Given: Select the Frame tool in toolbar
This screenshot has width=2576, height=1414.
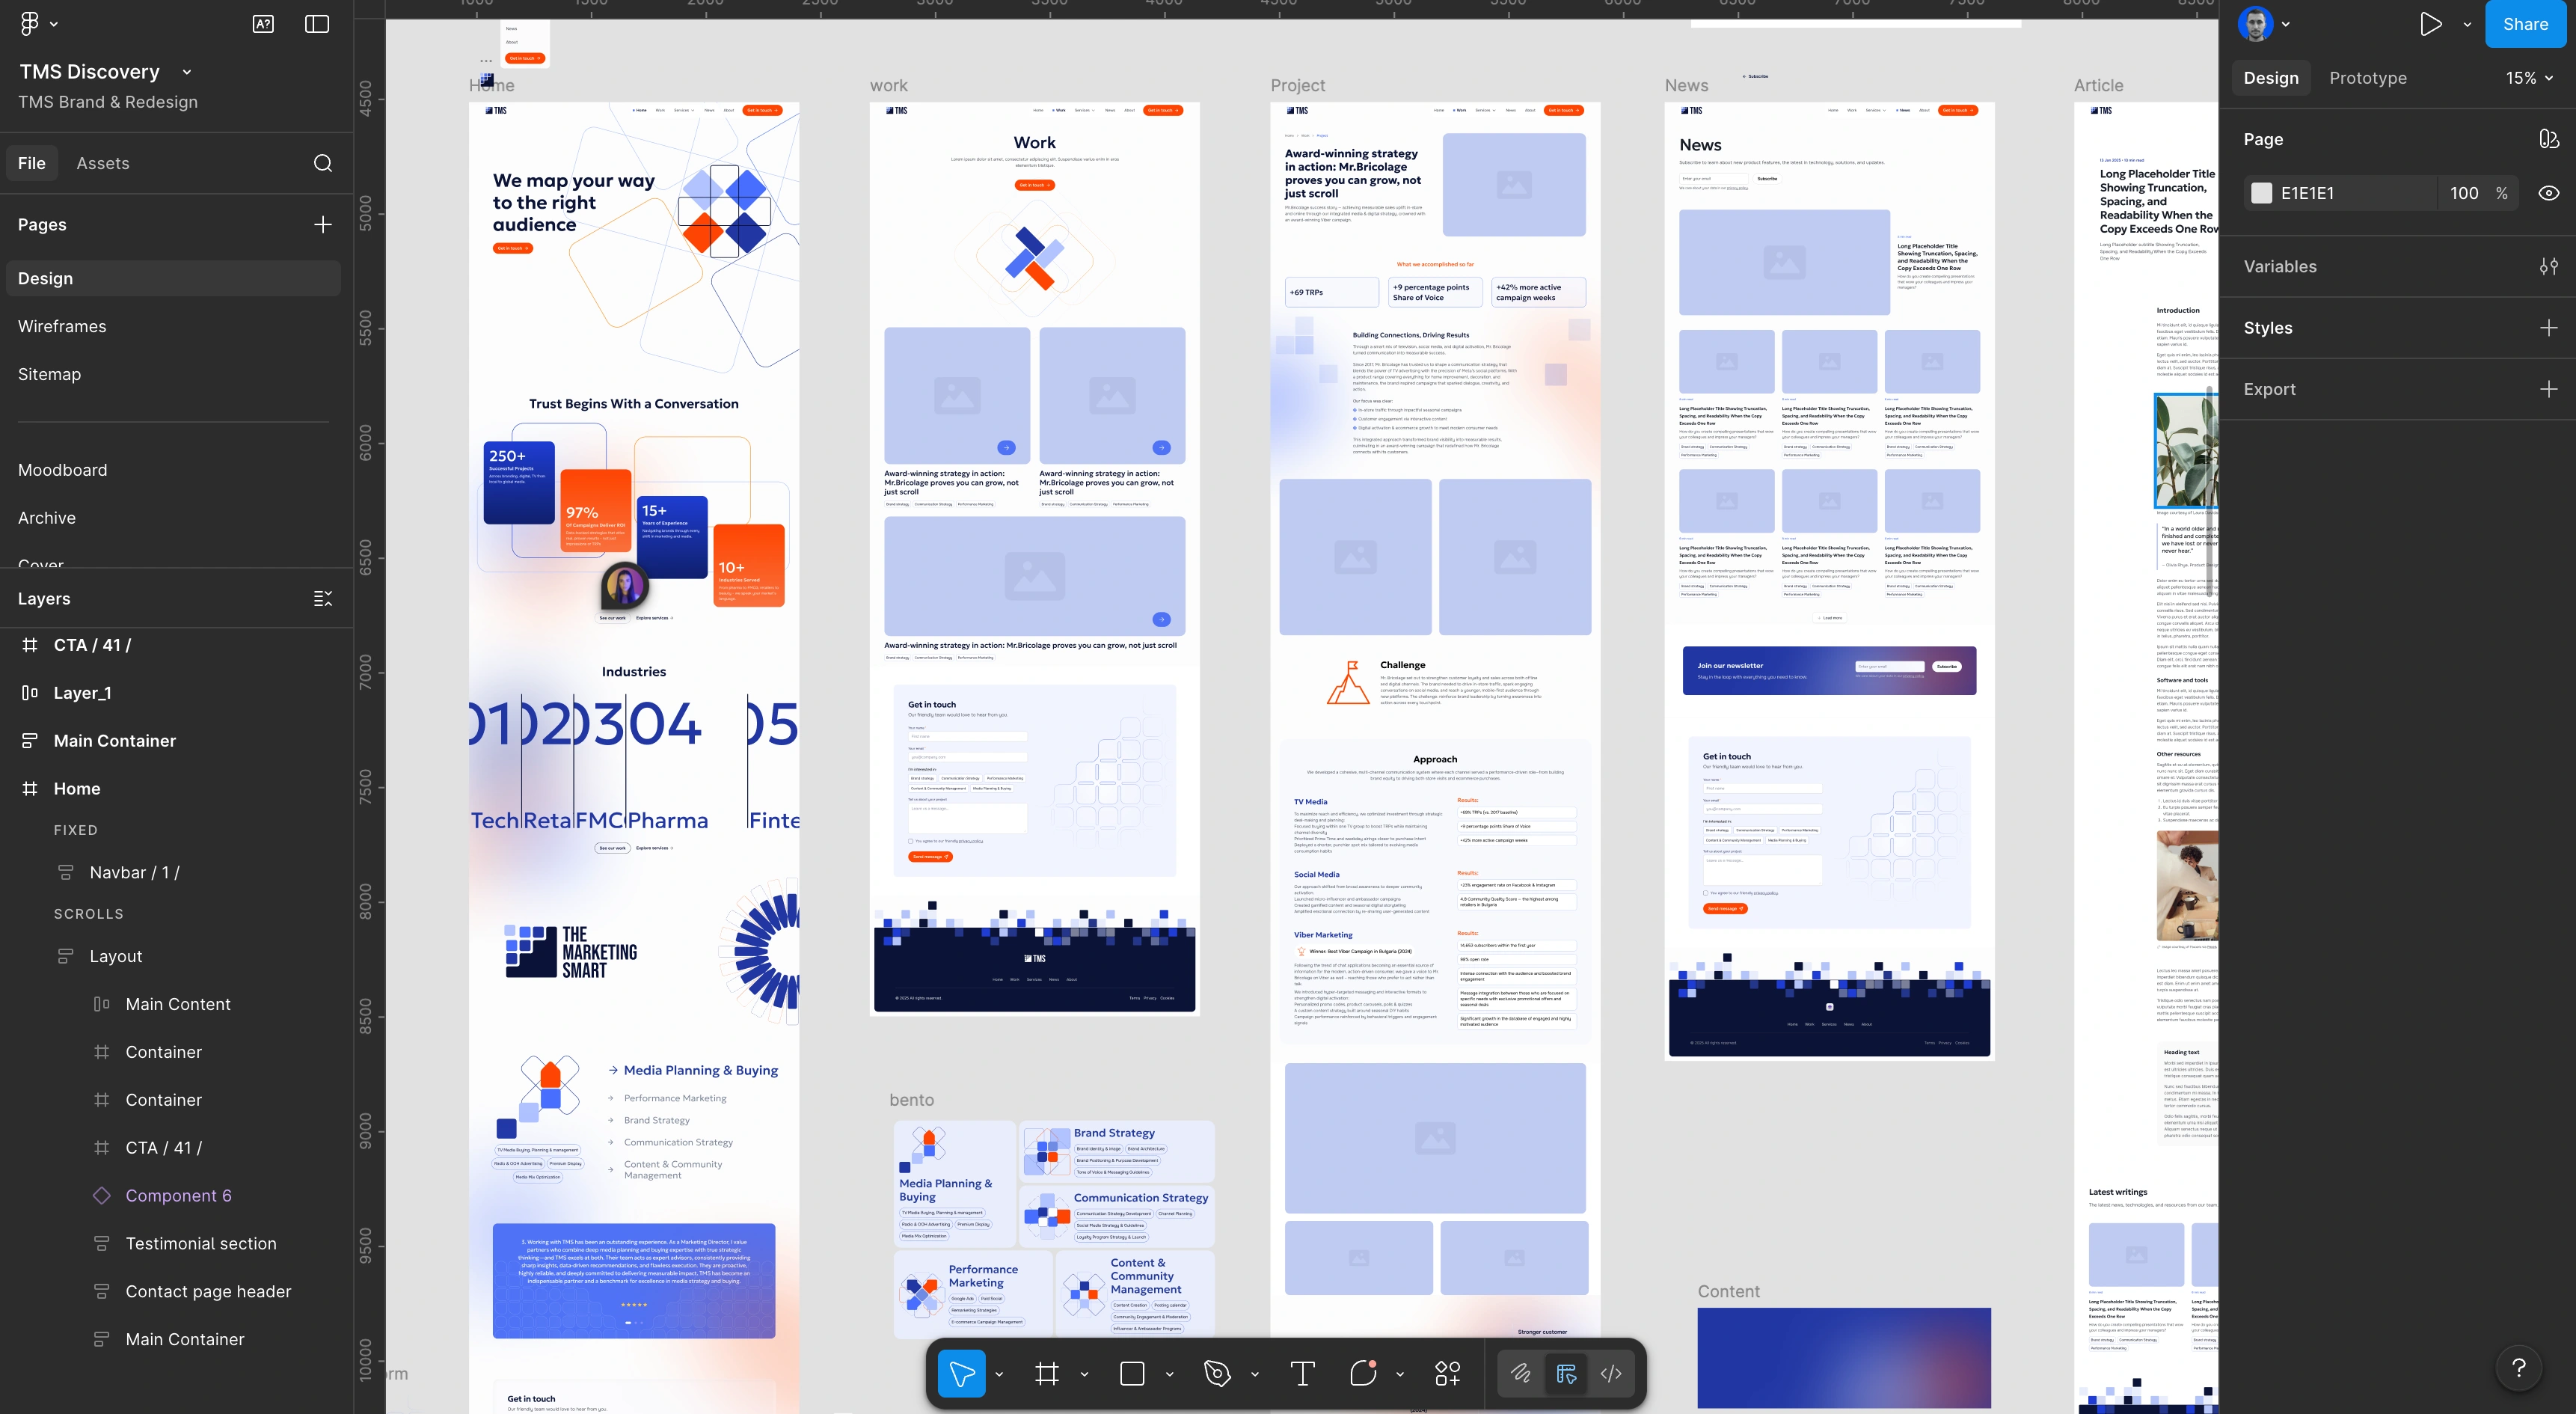Looking at the screenshot, I should tap(1047, 1373).
